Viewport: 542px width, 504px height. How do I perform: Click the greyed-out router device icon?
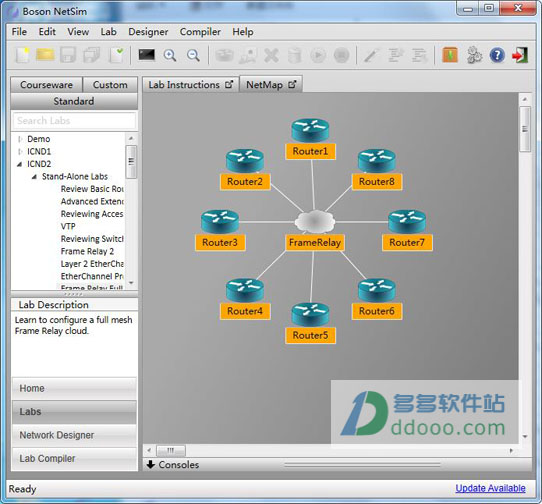point(224,55)
